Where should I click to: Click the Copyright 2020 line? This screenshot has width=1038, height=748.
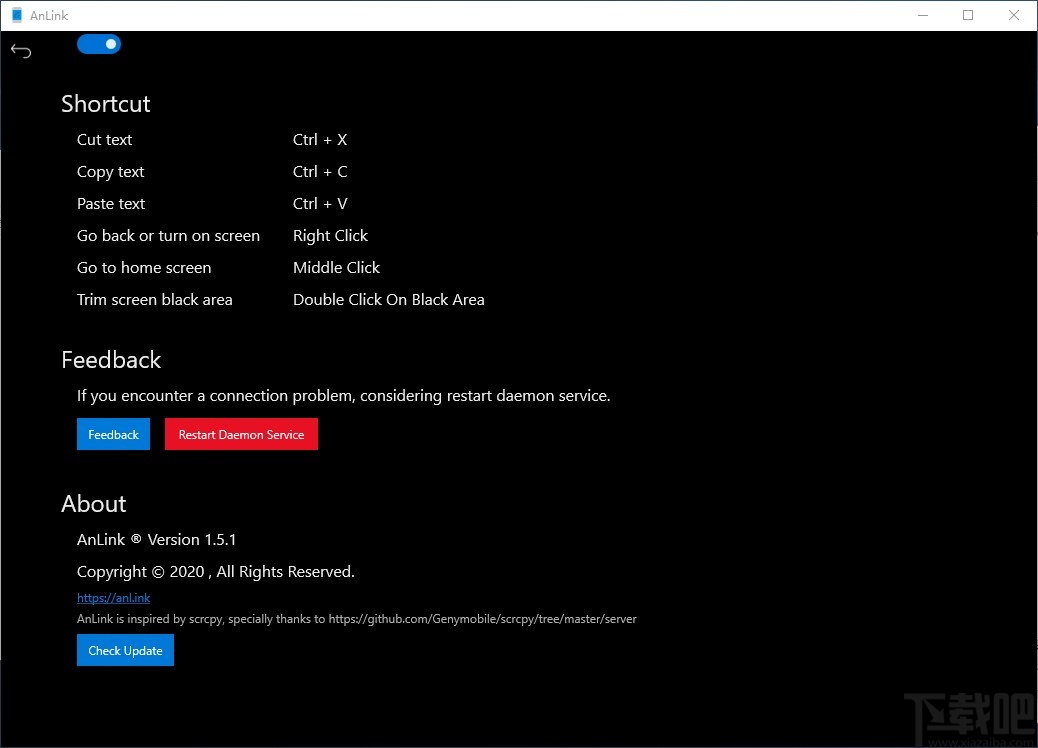(x=216, y=572)
